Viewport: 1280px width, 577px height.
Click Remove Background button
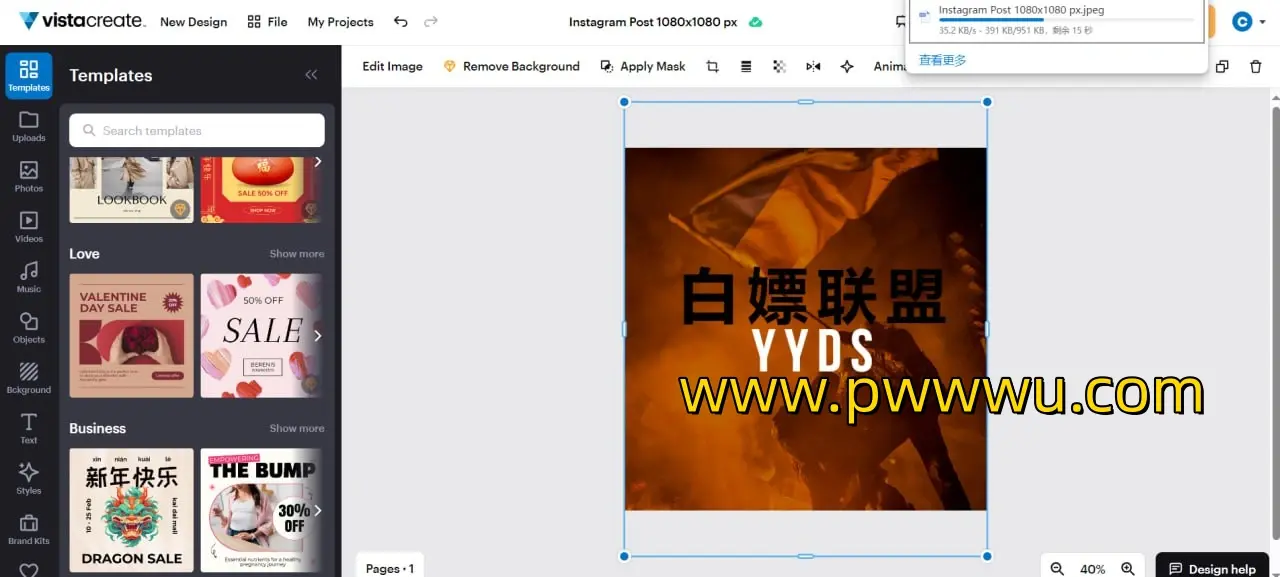tap(511, 66)
